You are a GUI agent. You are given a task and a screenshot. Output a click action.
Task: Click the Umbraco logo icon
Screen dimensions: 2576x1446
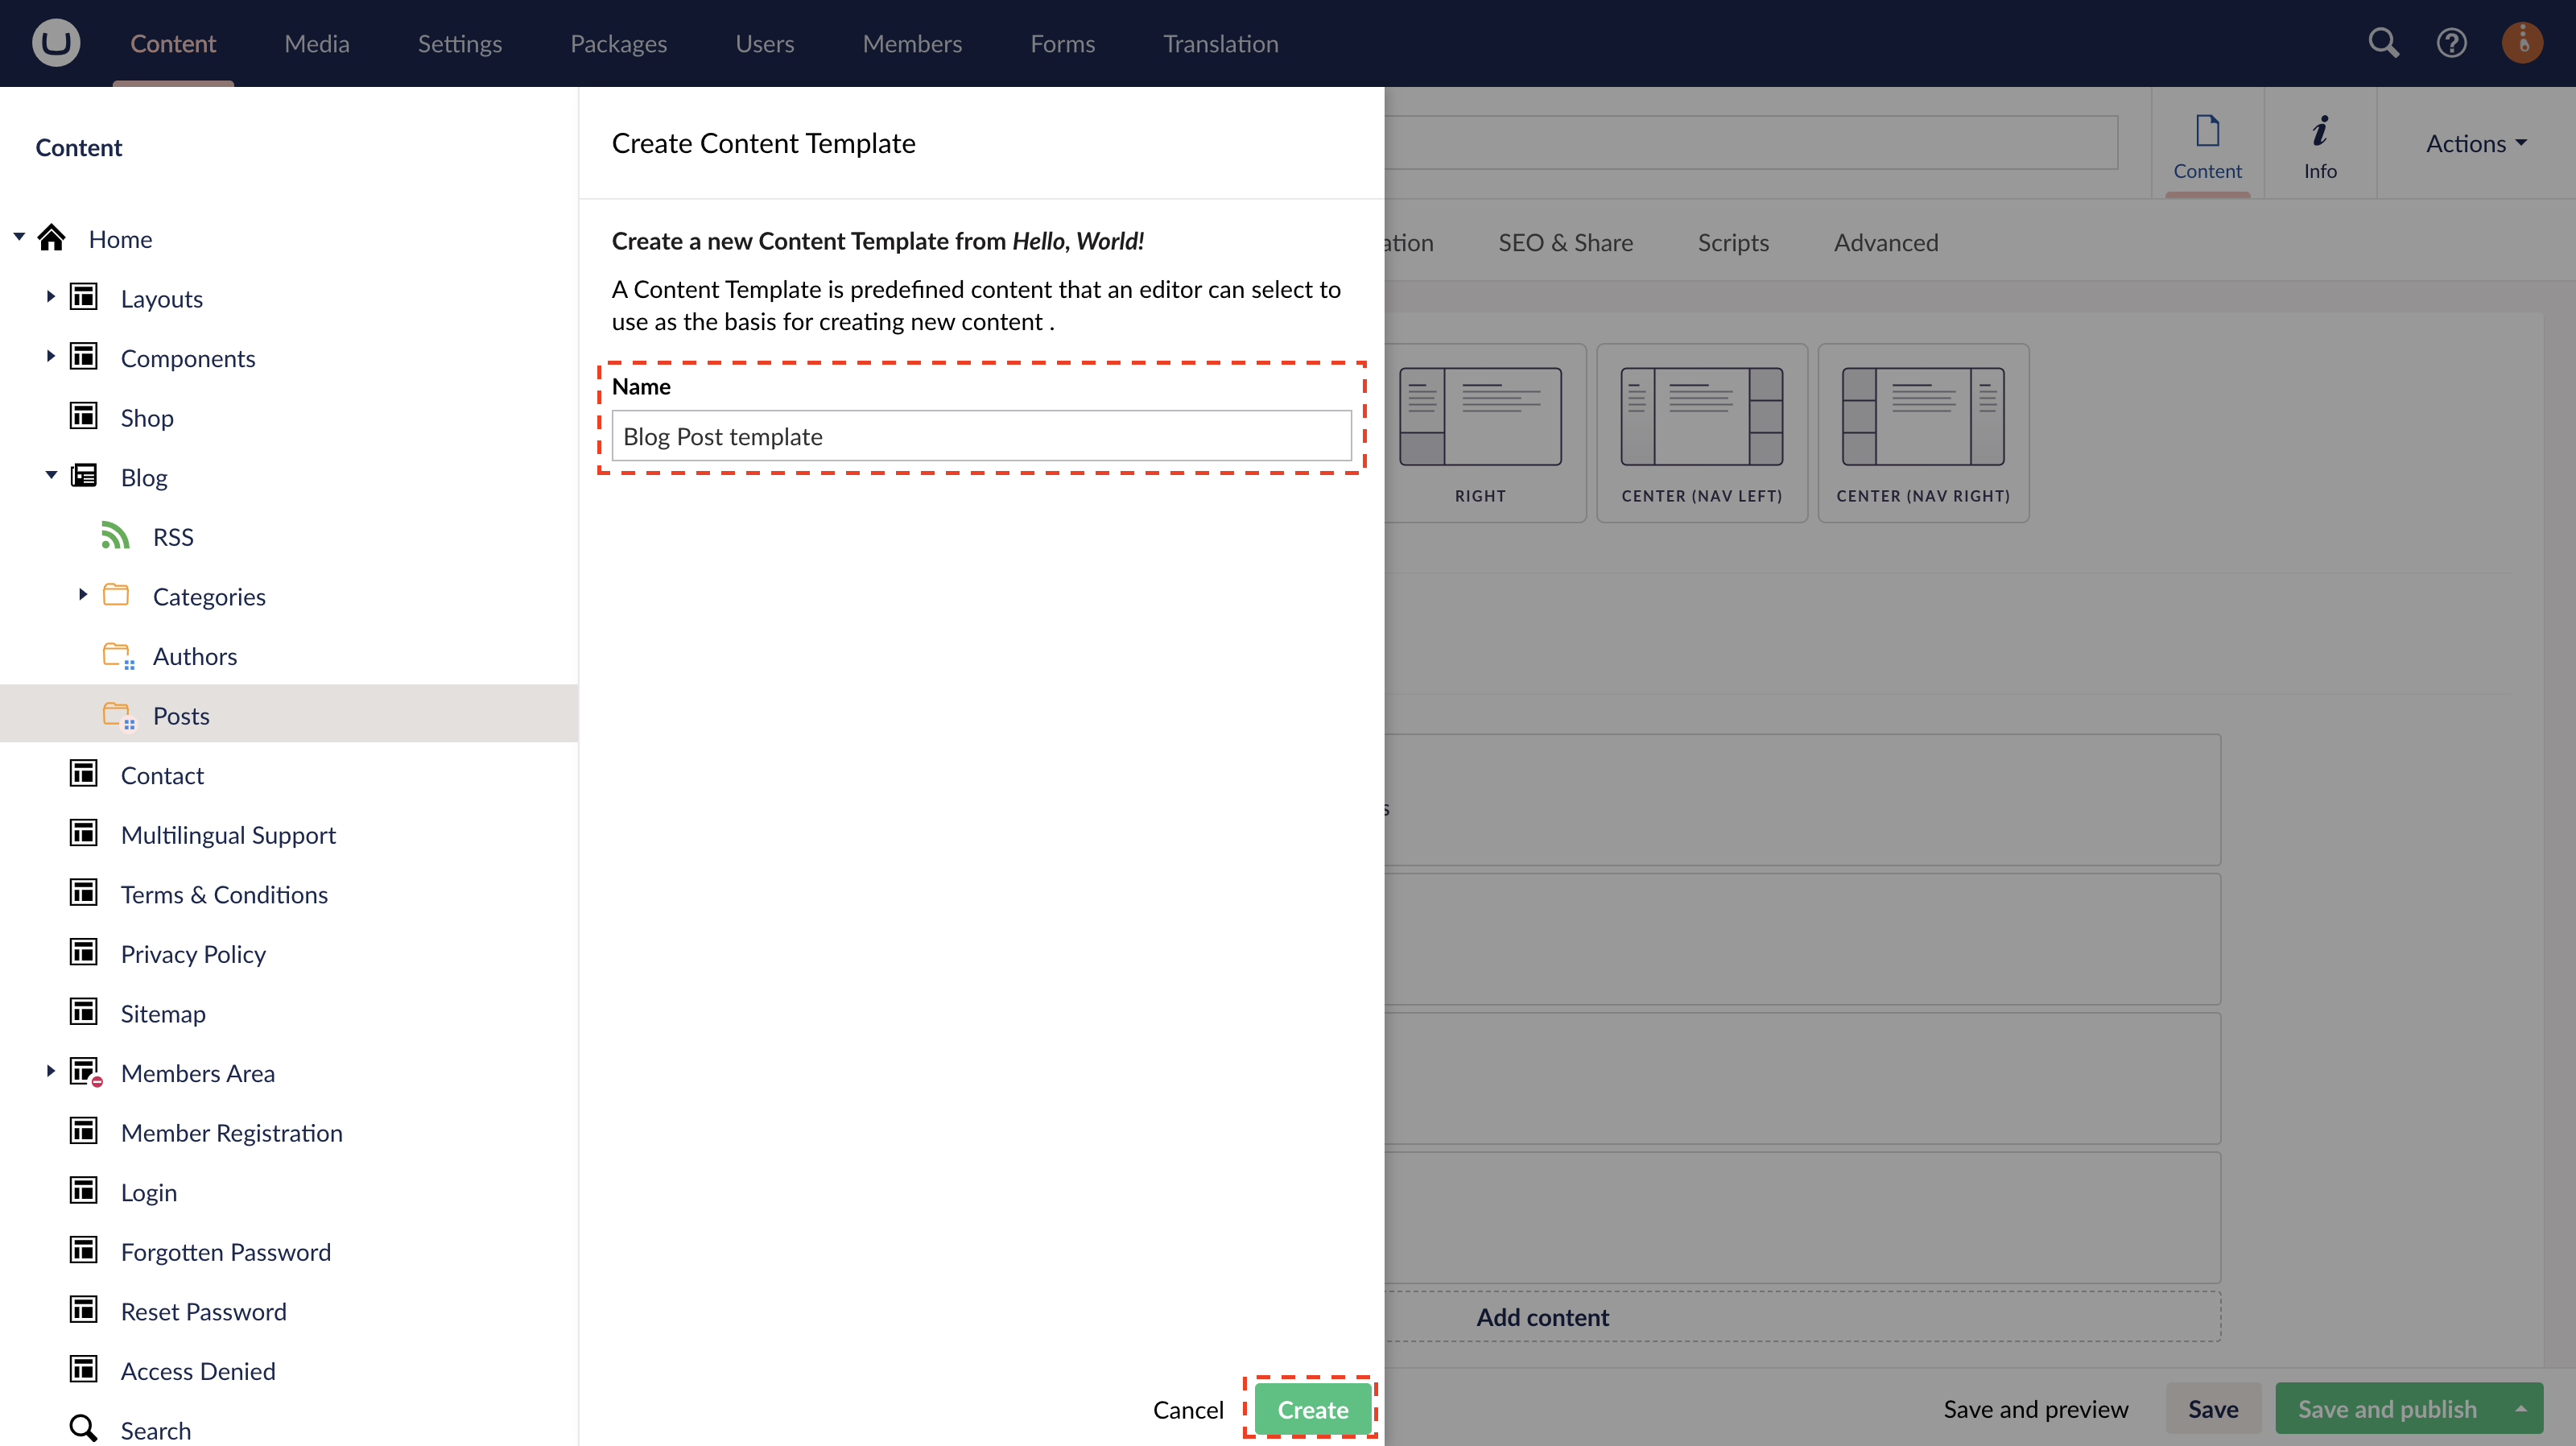(55, 42)
